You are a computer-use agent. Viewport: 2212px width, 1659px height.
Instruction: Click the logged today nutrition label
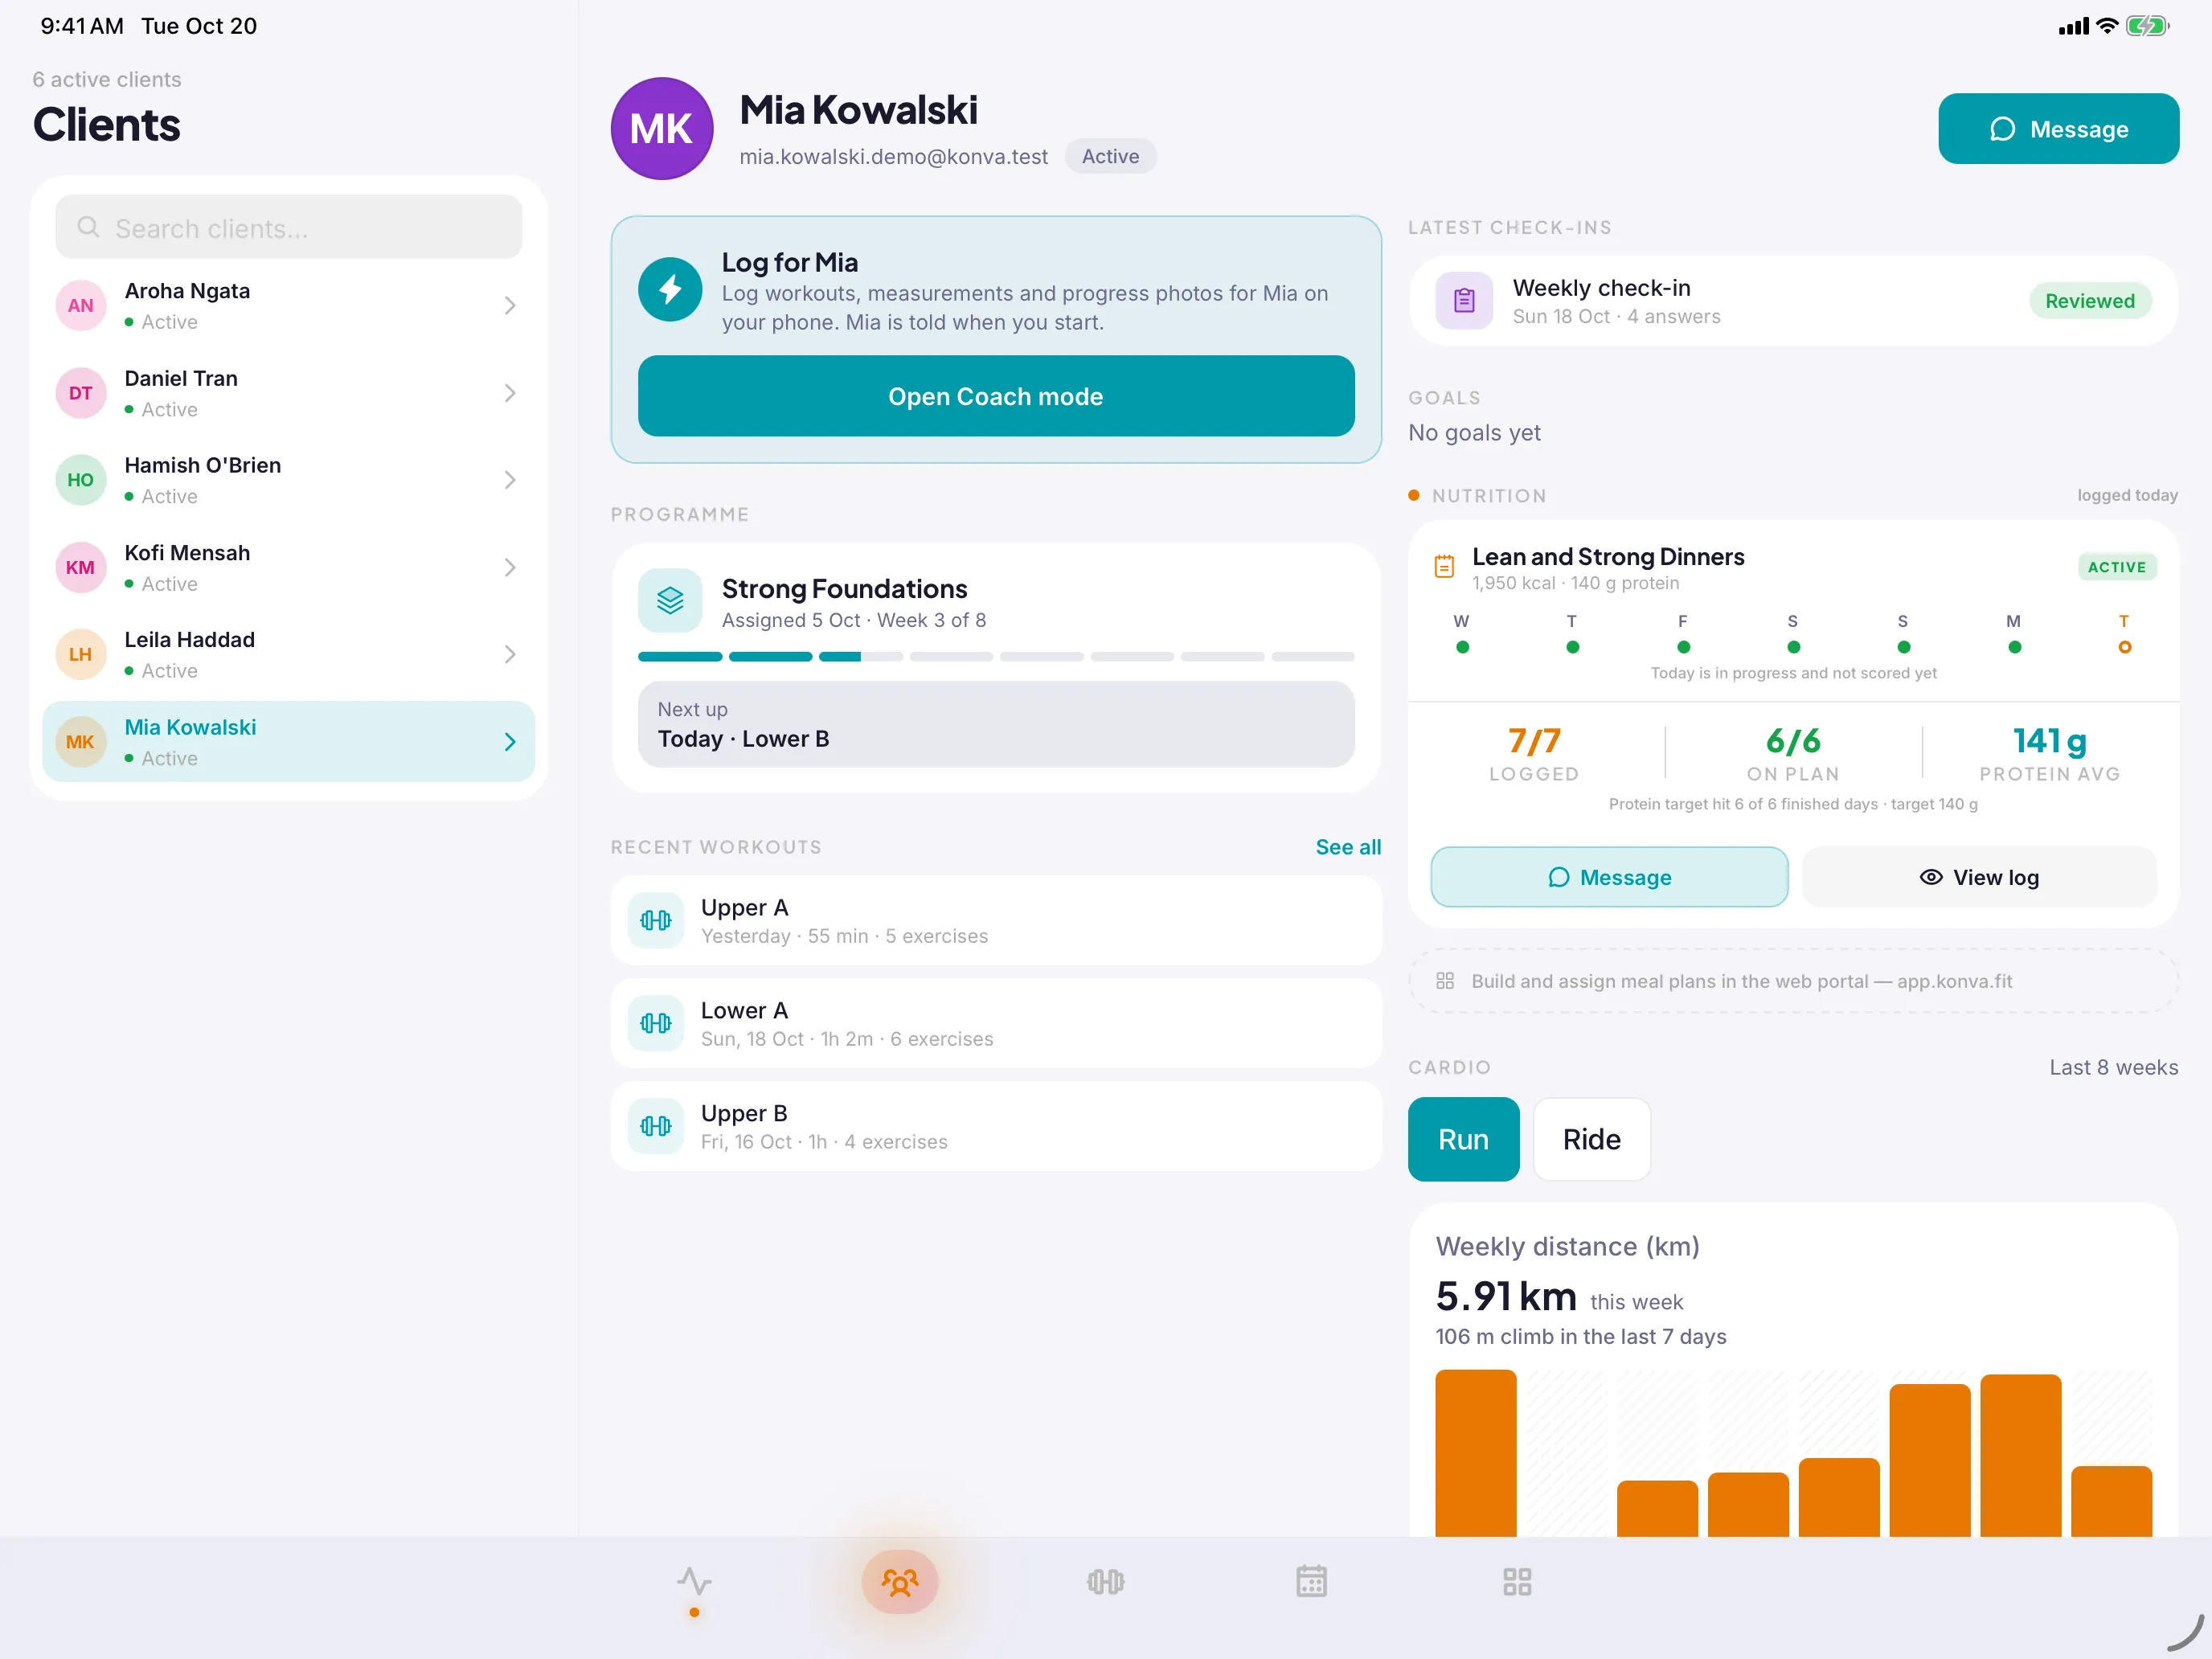[2127, 495]
